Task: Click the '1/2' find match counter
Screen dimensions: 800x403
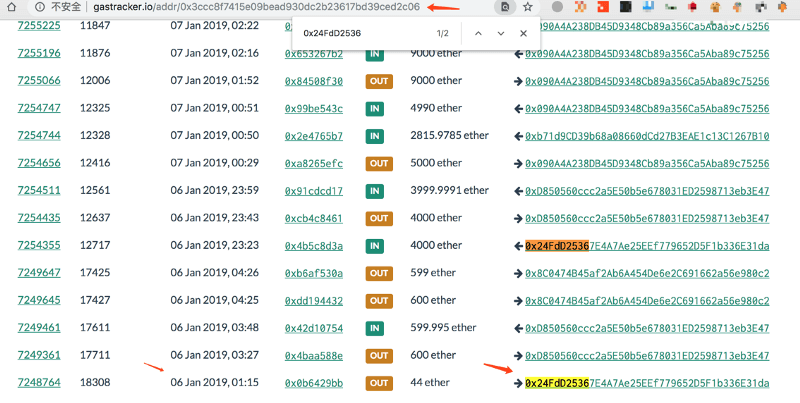Action: pos(442,33)
